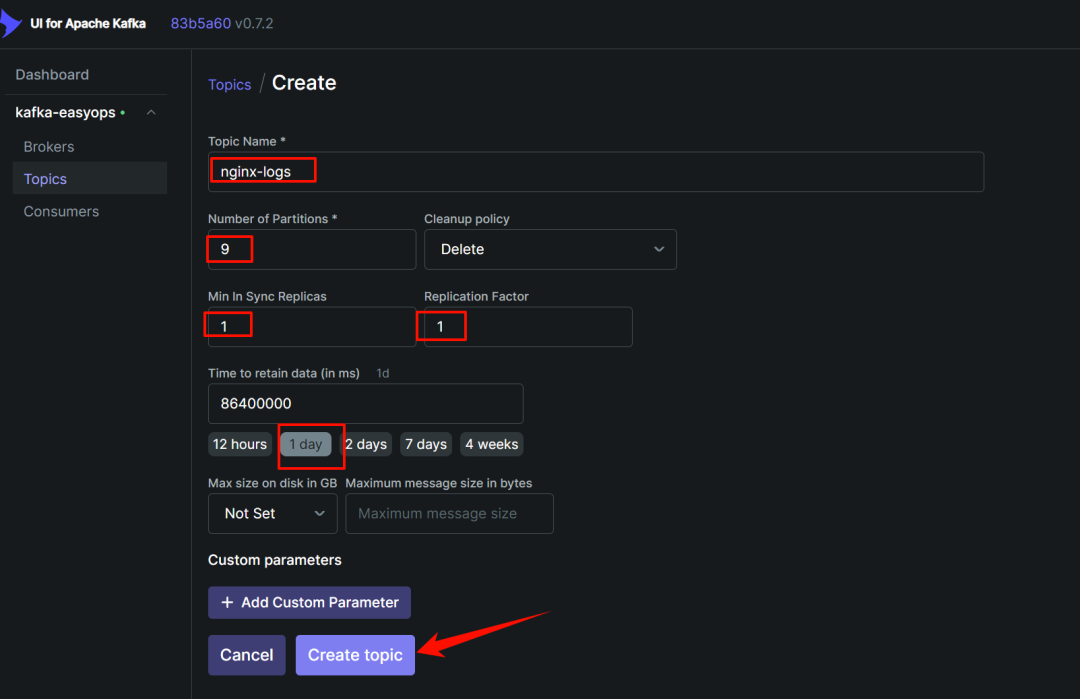
Task: Open the 83b5a60 commit link
Action: tap(200, 23)
